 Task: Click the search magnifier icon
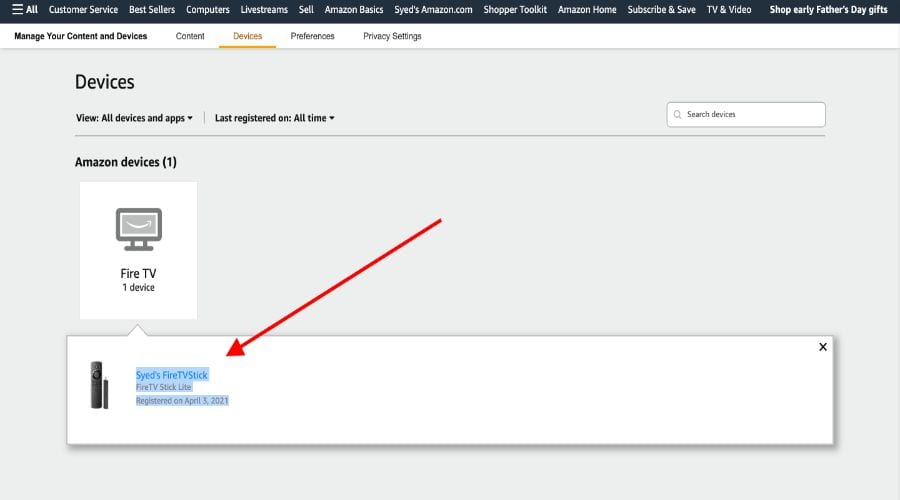[677, 114]
